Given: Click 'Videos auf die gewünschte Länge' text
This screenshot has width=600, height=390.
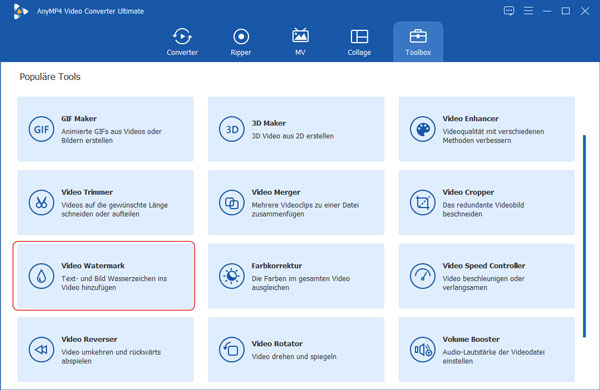Looking at the screenshot, I should (114, 205).
